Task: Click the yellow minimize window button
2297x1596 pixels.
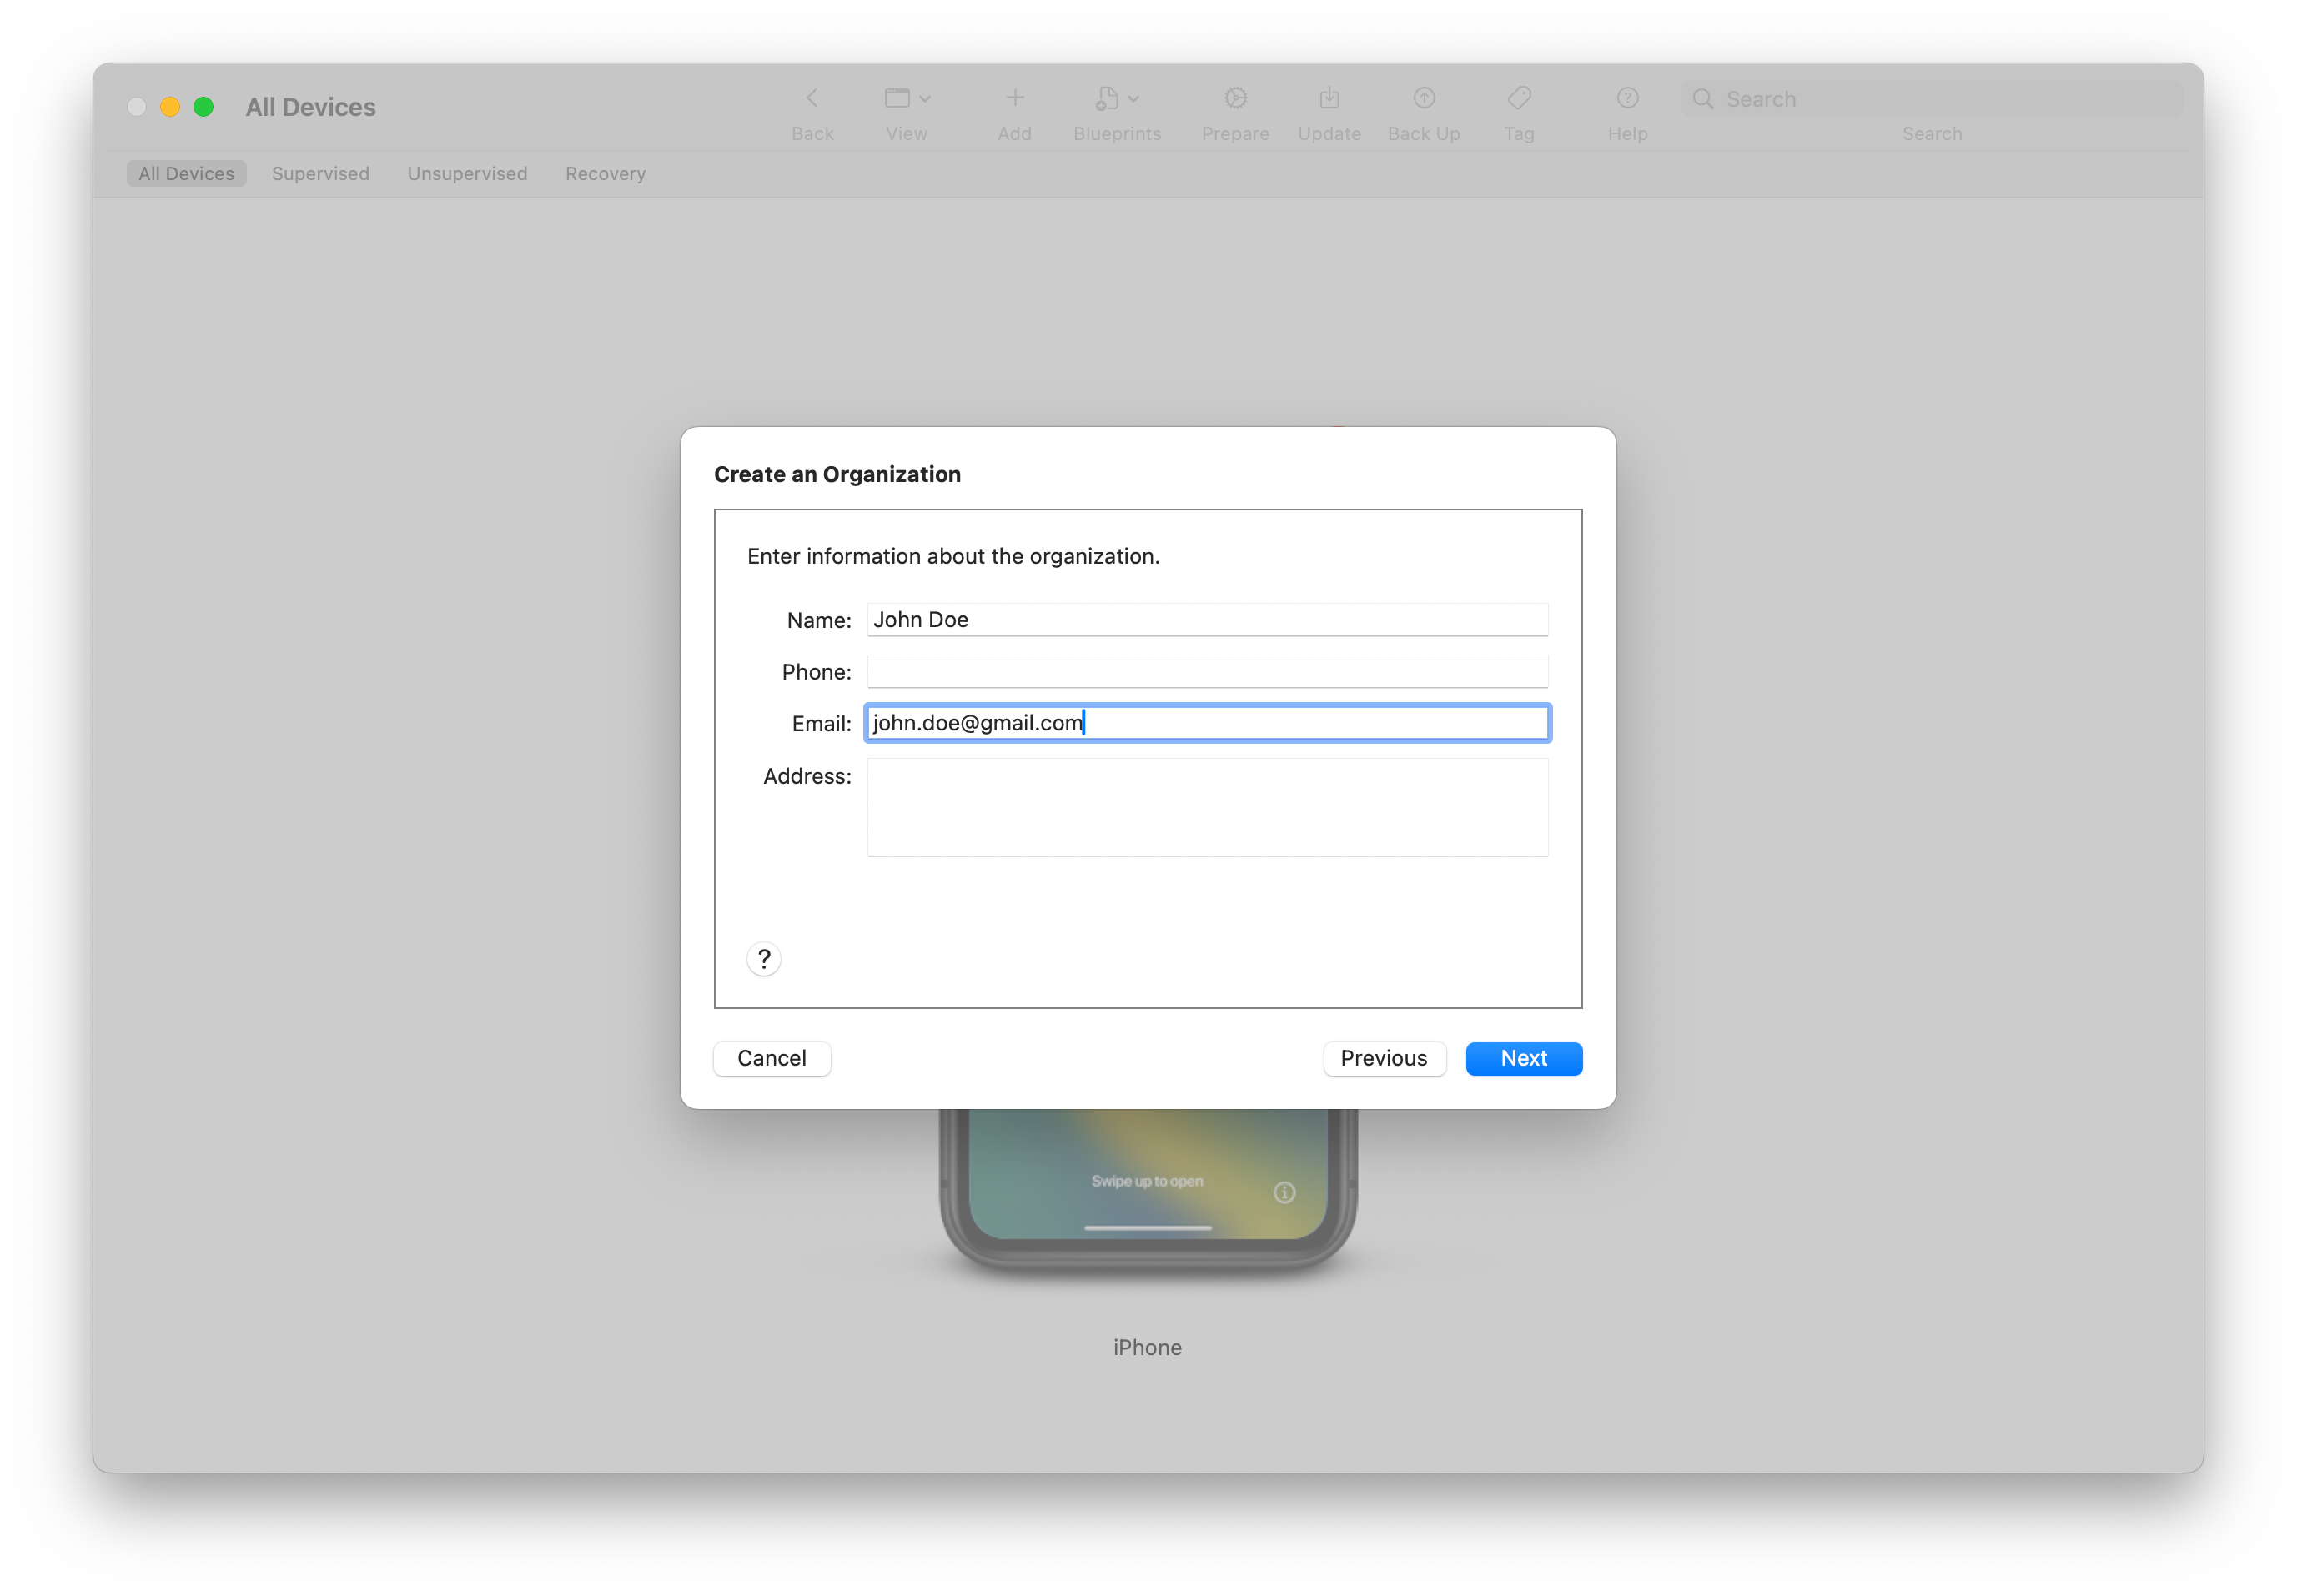Action: tap(170, 107)
